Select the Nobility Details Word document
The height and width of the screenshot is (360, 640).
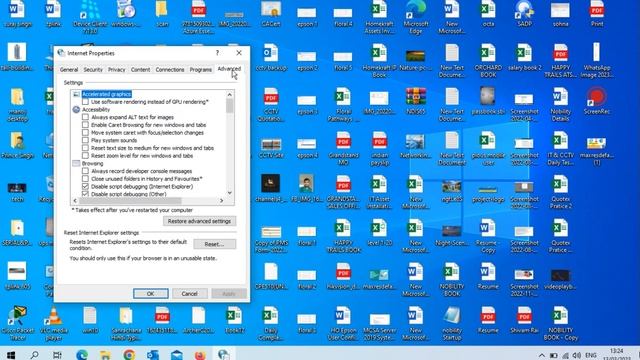(560, 105)
